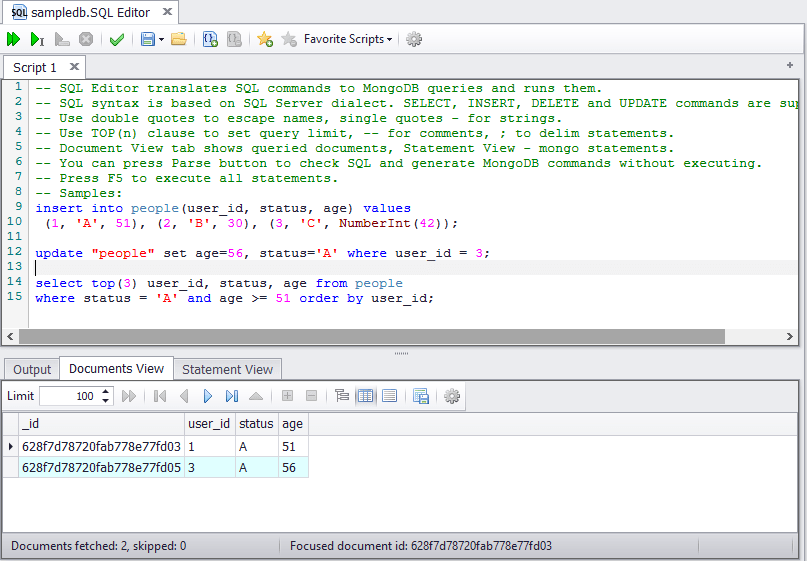Click the Add to favorites star icon
The width and height of the screenshot is (807, 561).
point(264,39)
